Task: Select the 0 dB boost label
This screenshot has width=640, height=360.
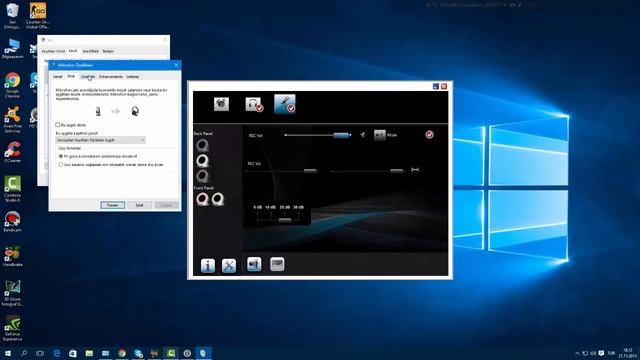Action: 257,207
